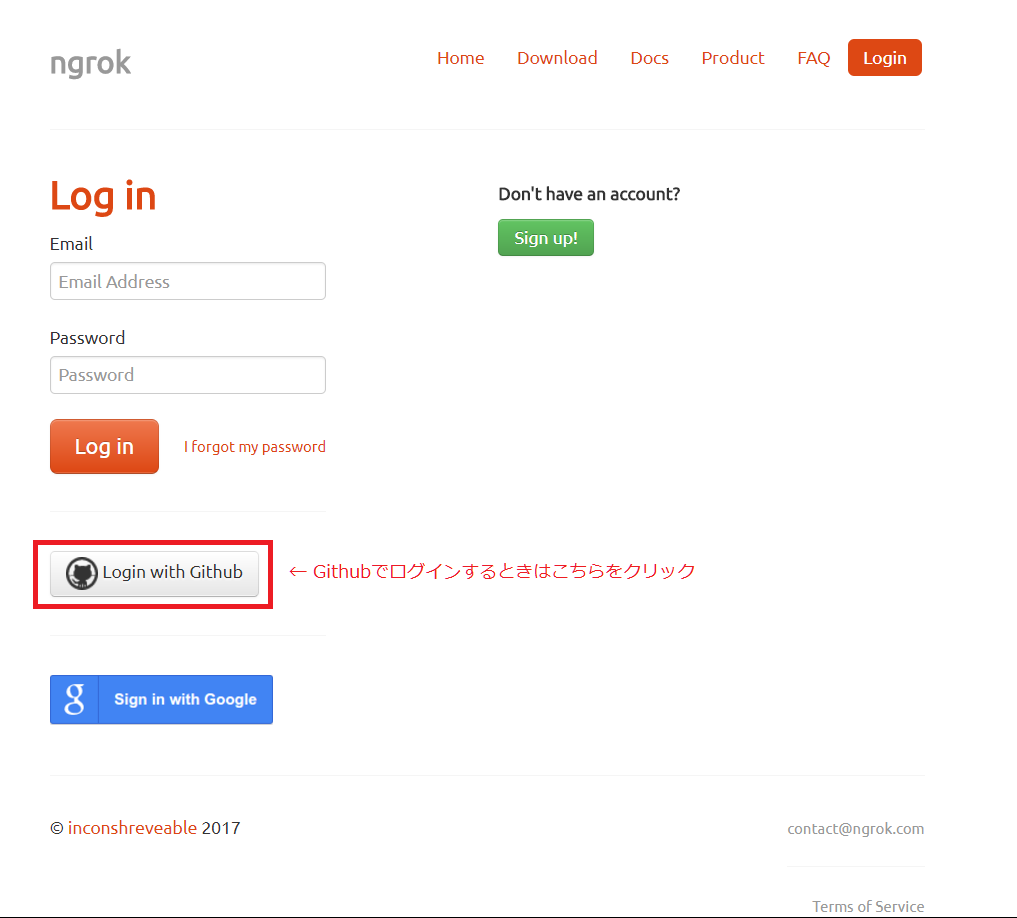The height and width of the screenshot is (918, 1017).
Task: Click the contact@ngrok.com email link
Action: (x=855, y=828)
